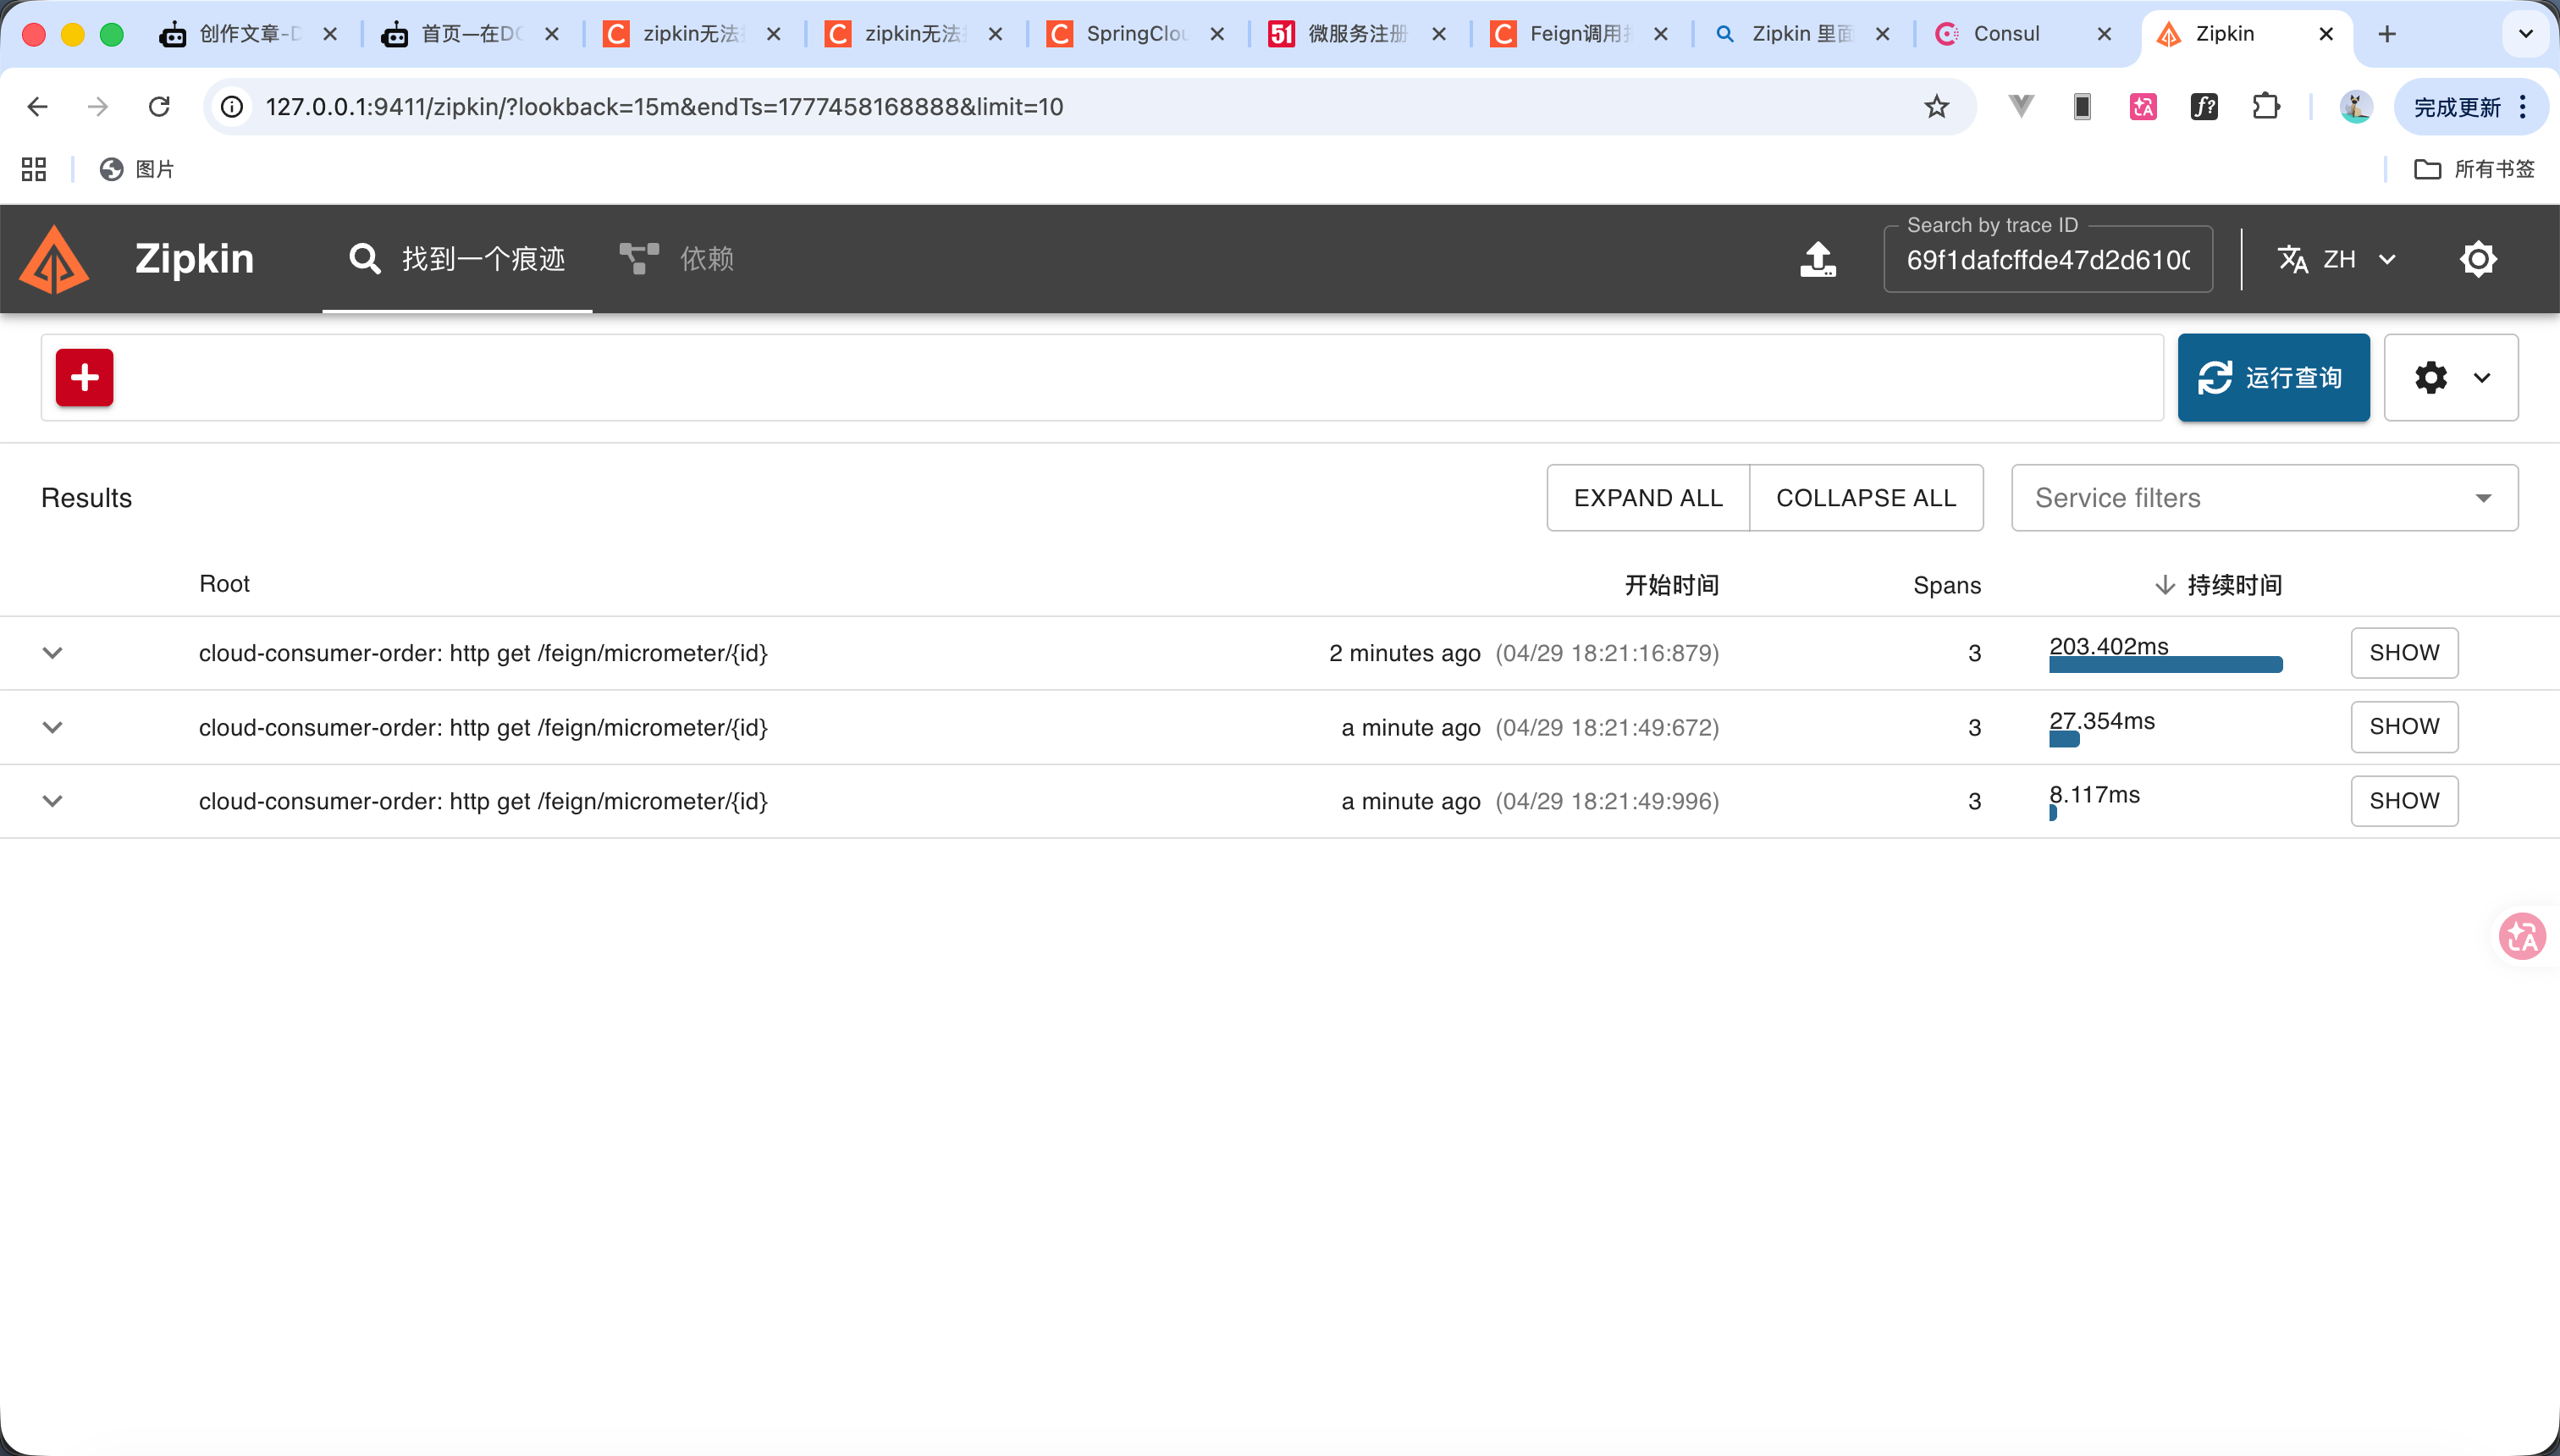The image size is (2560, 1456).
Task: Toggle the light/dark theme sun icon
Action: coord(2478,259)
